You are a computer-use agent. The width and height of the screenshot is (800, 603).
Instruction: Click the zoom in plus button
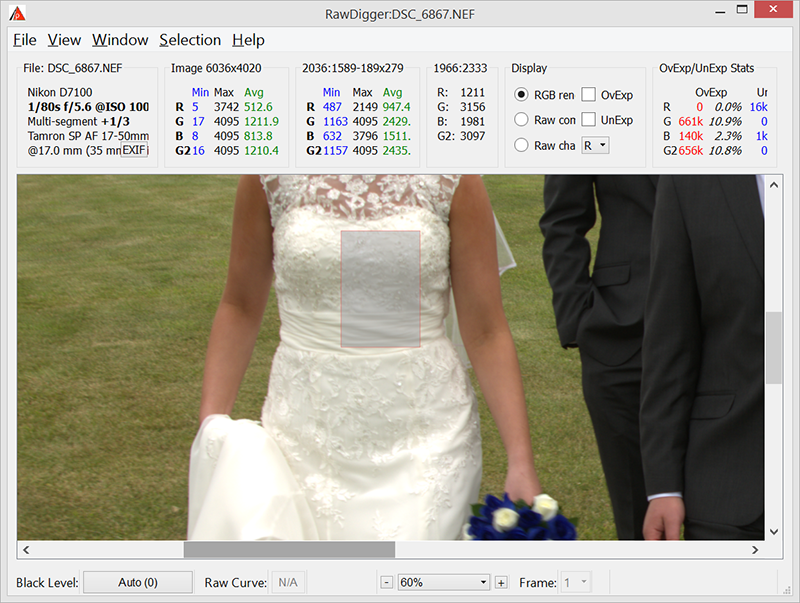click(x=501, y=582)
